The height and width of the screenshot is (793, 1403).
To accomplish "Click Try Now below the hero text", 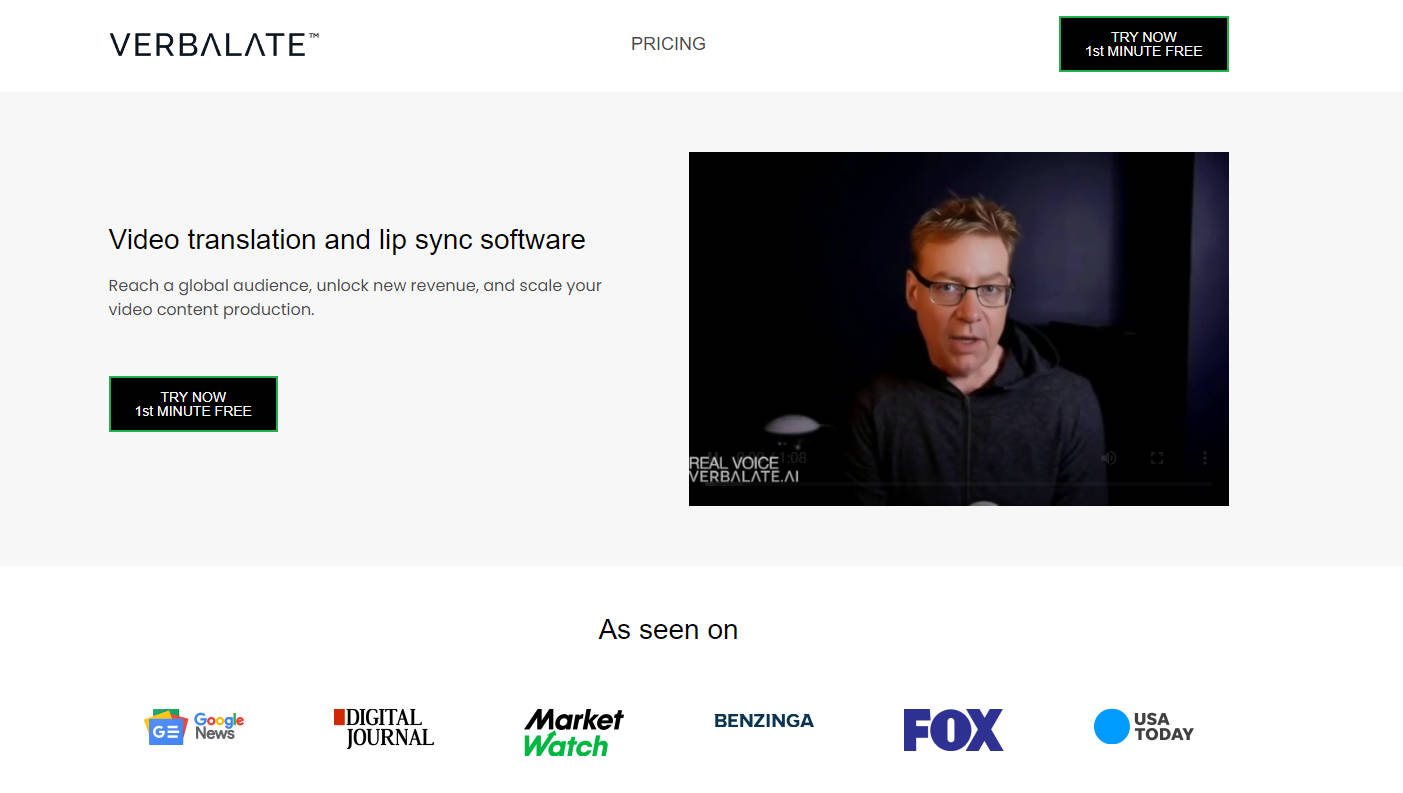I will 193,404.
